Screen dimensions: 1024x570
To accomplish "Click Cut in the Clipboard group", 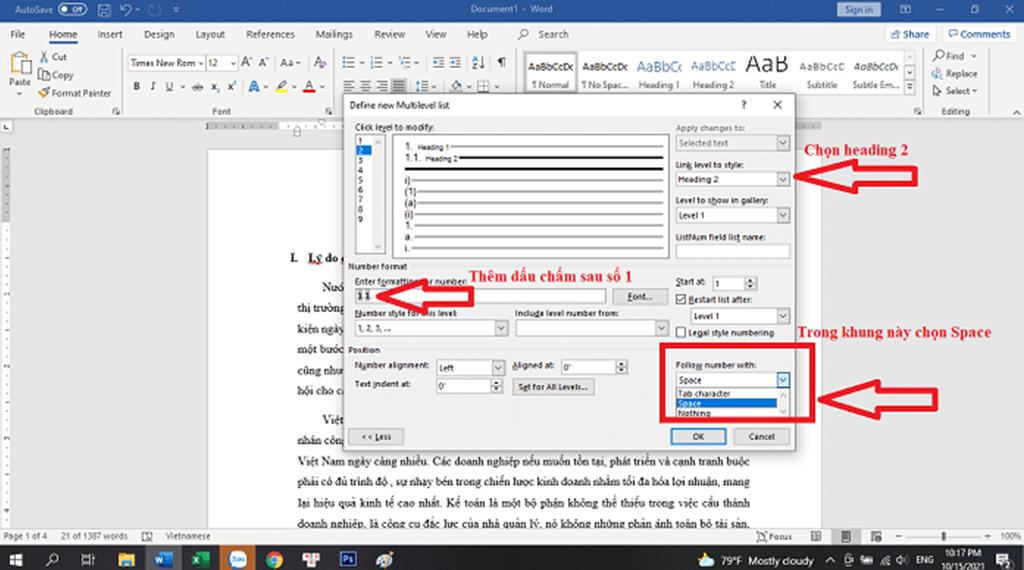I will [x=54, y=57].
